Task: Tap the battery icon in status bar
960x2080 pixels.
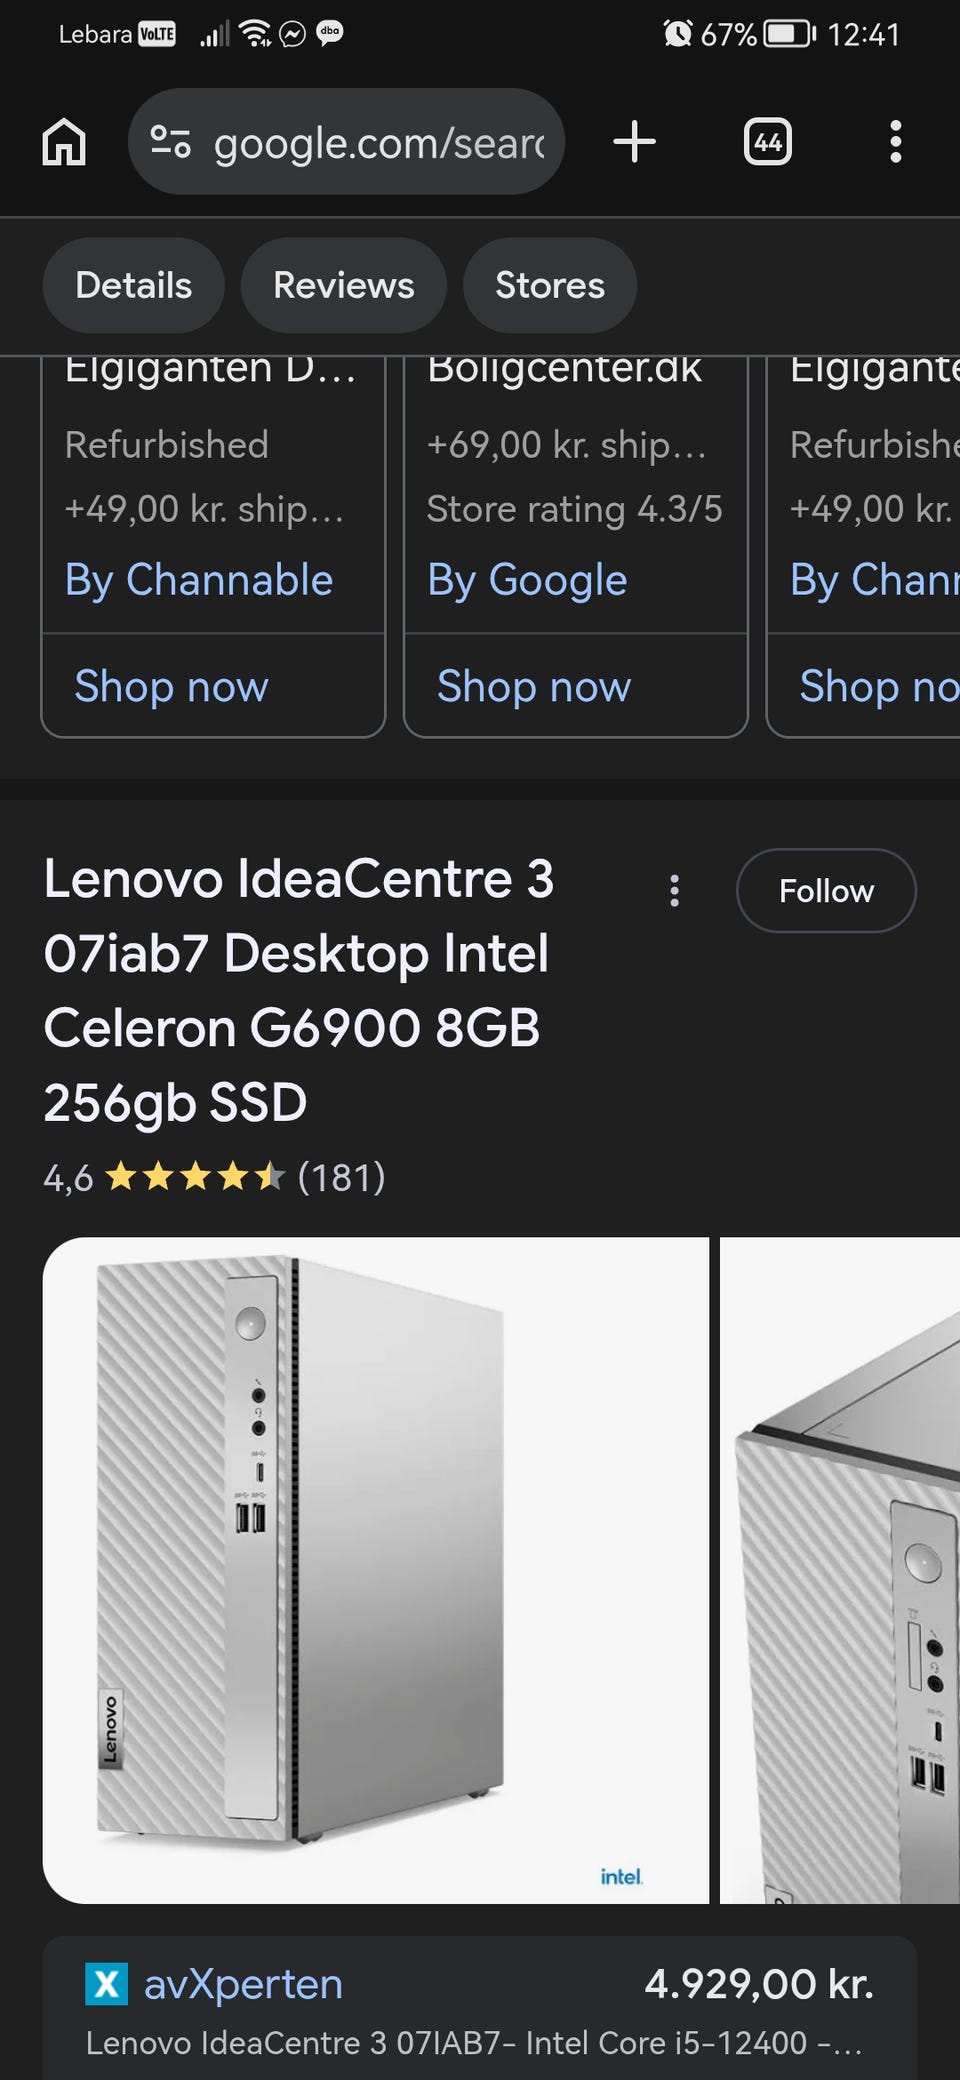Action: (789, 34)
